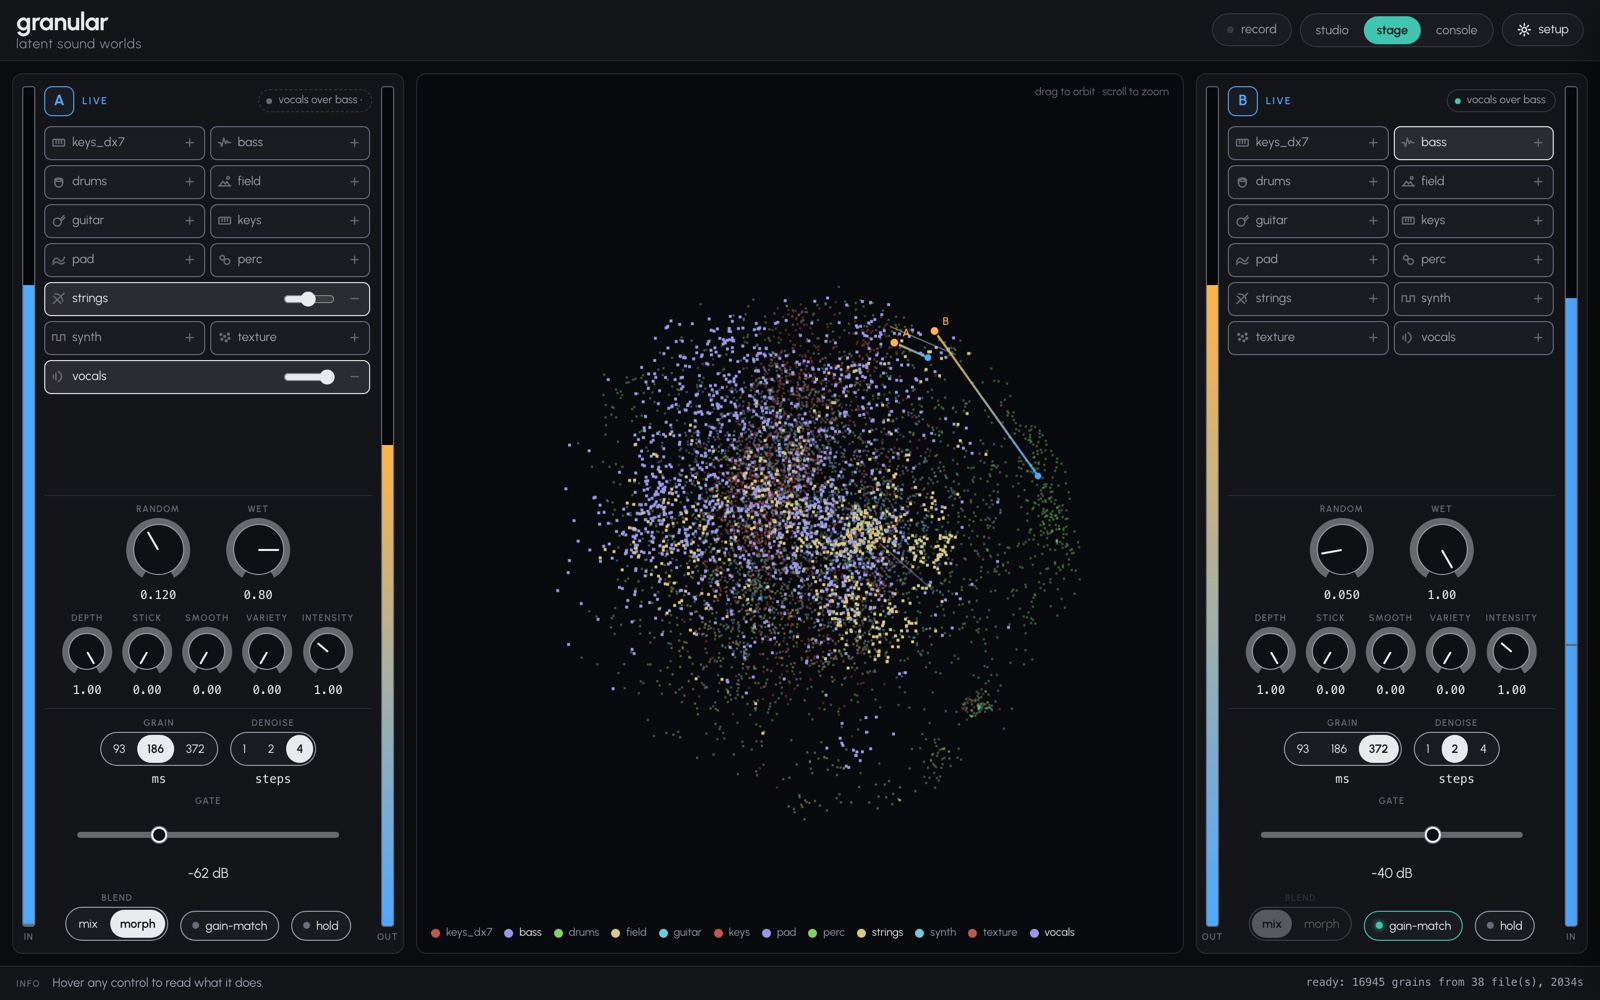Open the vocals over bass preset in panel A
1600x1000 pixels.
coord(315,100)
